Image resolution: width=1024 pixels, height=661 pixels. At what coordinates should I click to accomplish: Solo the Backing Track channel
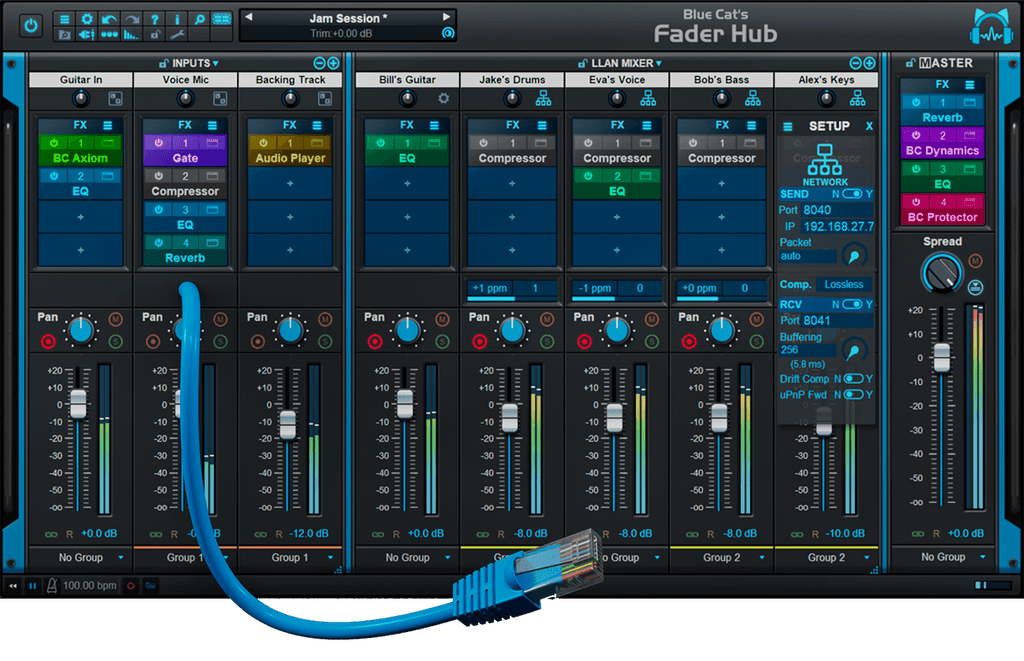pyautogui.click(x=325, y=341)
